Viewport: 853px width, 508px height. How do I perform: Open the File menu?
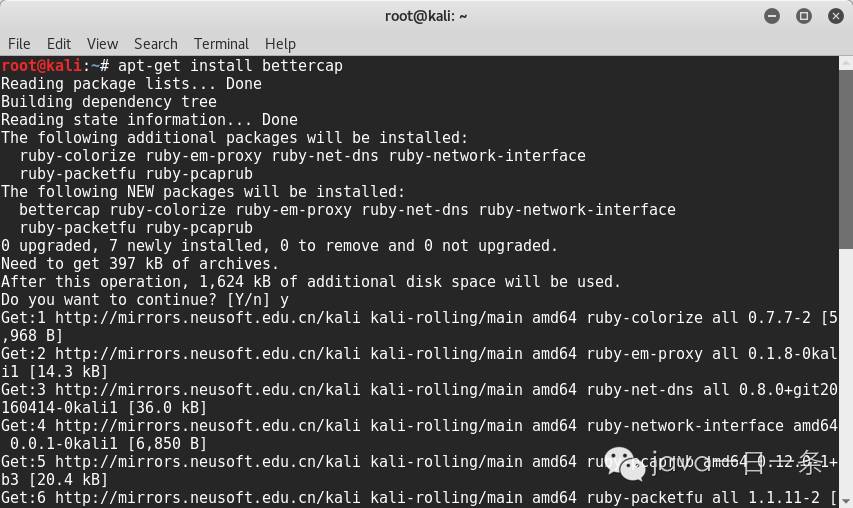pyautogui.click(x=19, y=44)
